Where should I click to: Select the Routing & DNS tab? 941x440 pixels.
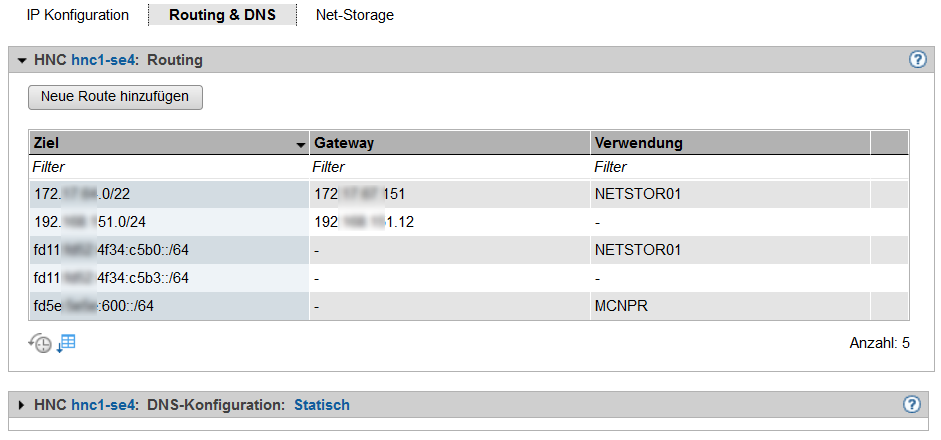[x=222, y=15]
